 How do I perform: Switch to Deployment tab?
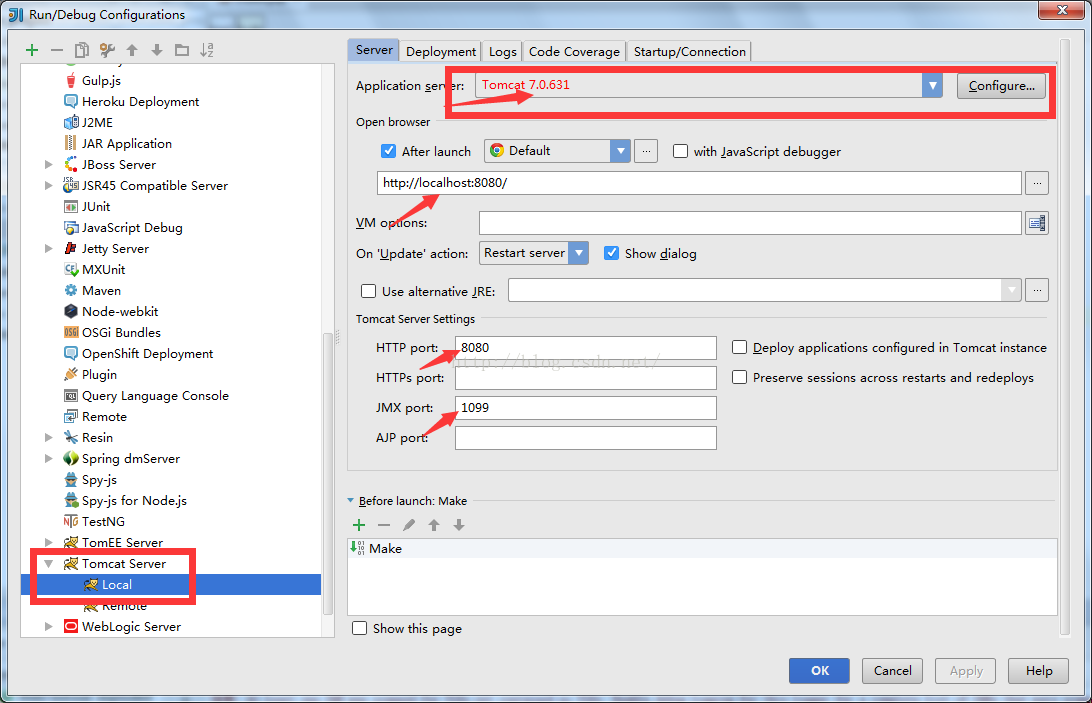[x=441, y=51]
